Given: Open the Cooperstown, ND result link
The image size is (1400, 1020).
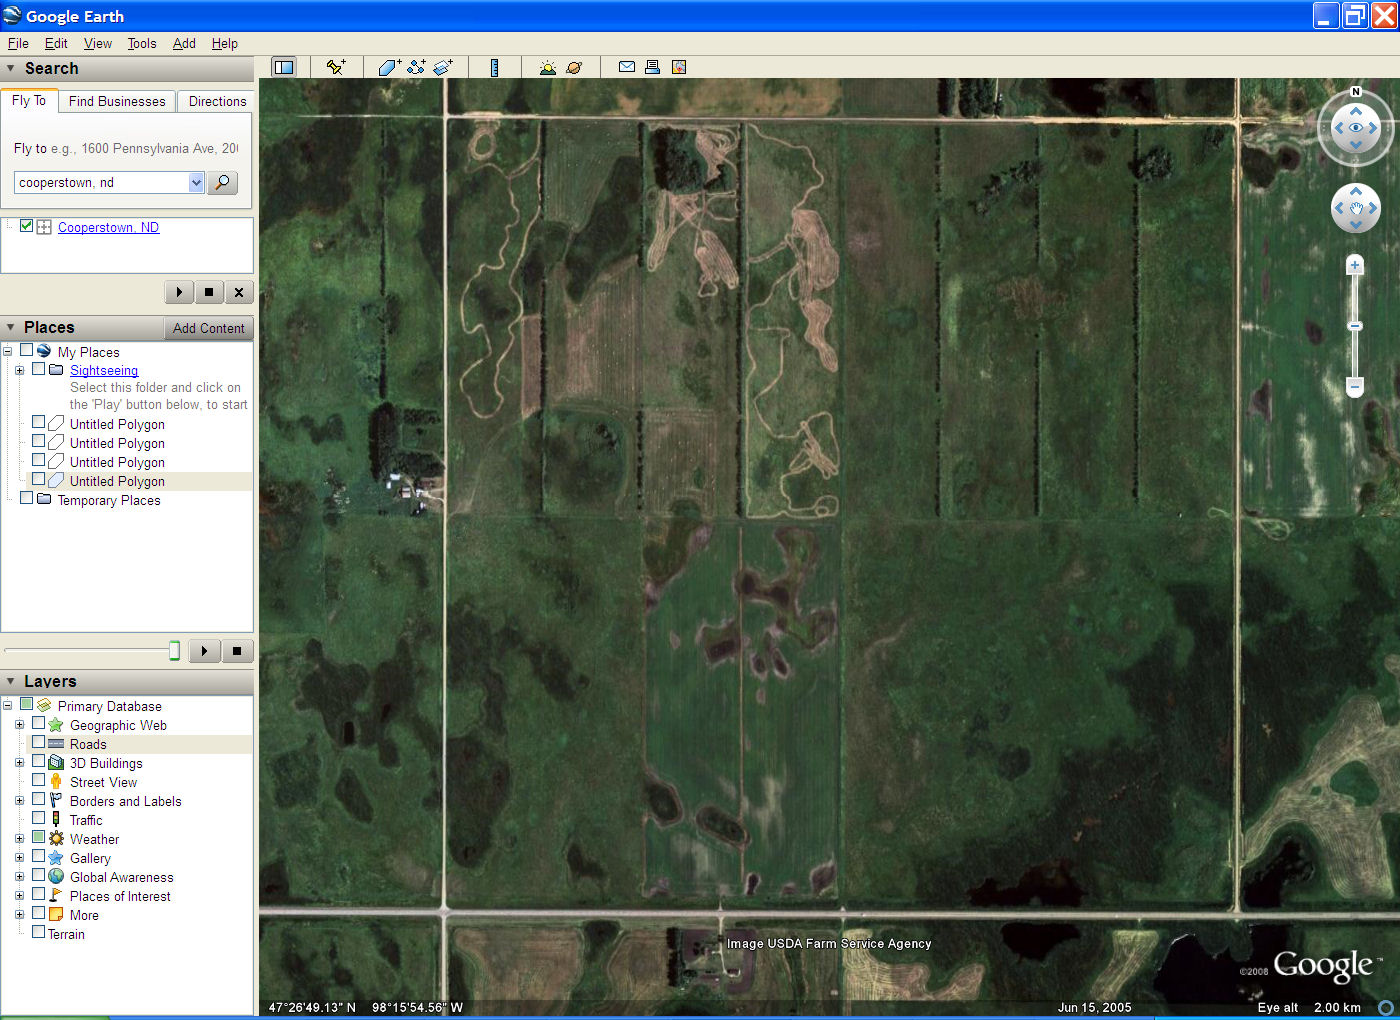Looking at the screenshot, I should 108,227.
